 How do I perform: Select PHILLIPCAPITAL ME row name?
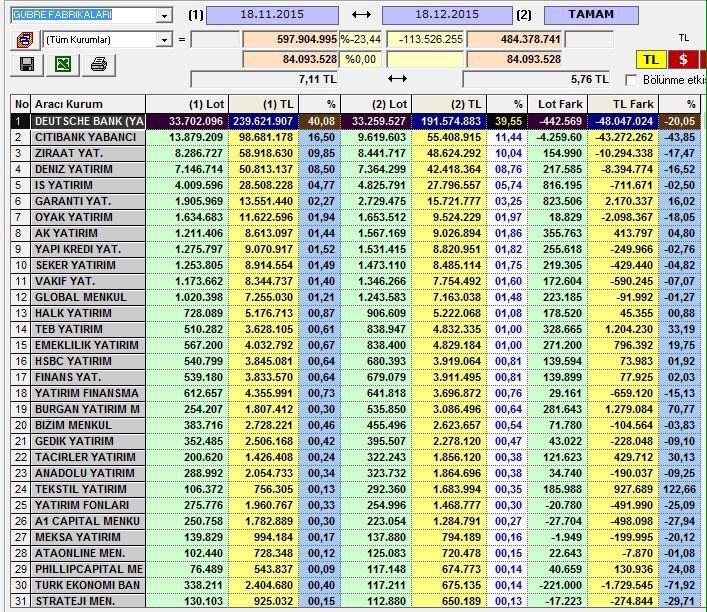point(88,570)
